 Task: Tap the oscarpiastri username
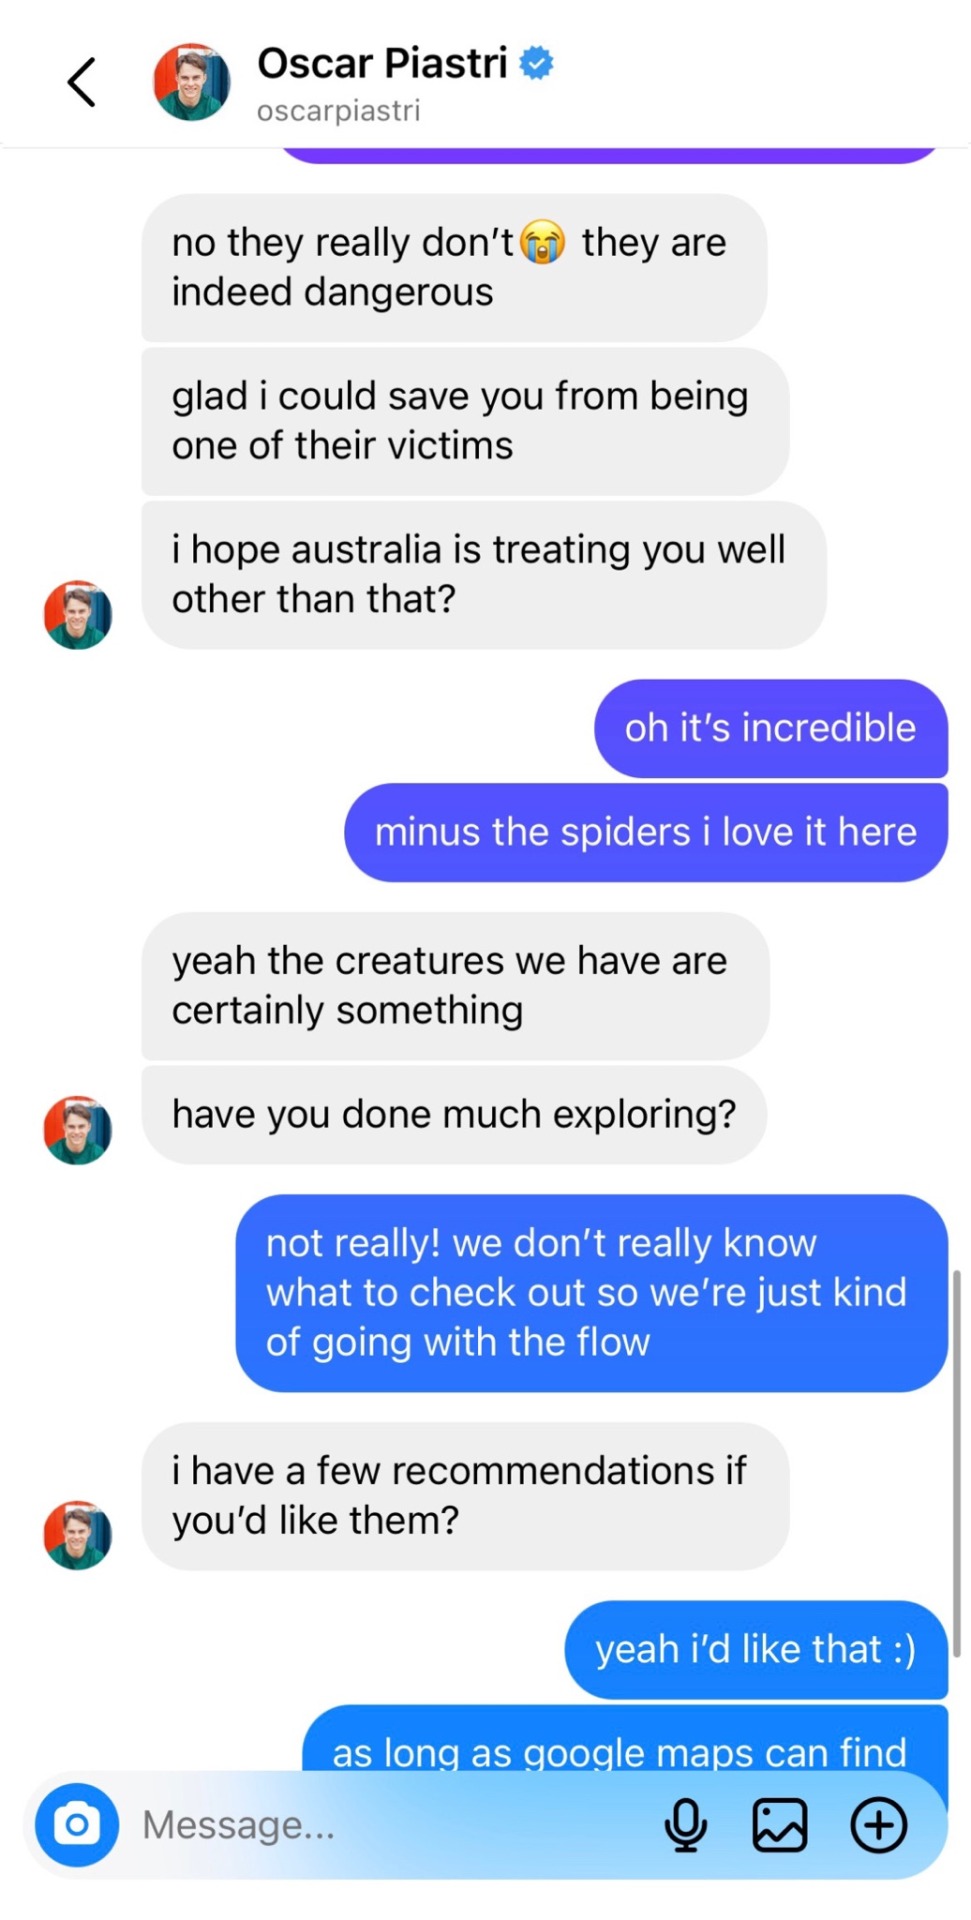[x=338, y=111]
